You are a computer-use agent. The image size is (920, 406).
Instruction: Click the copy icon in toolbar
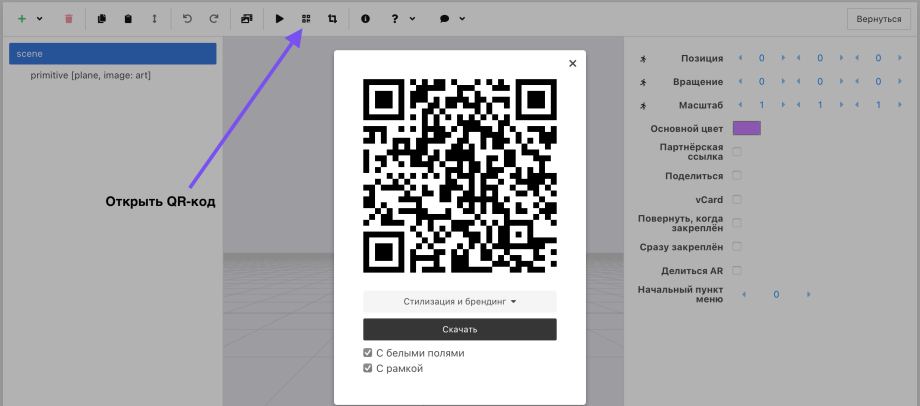point(101,18)
